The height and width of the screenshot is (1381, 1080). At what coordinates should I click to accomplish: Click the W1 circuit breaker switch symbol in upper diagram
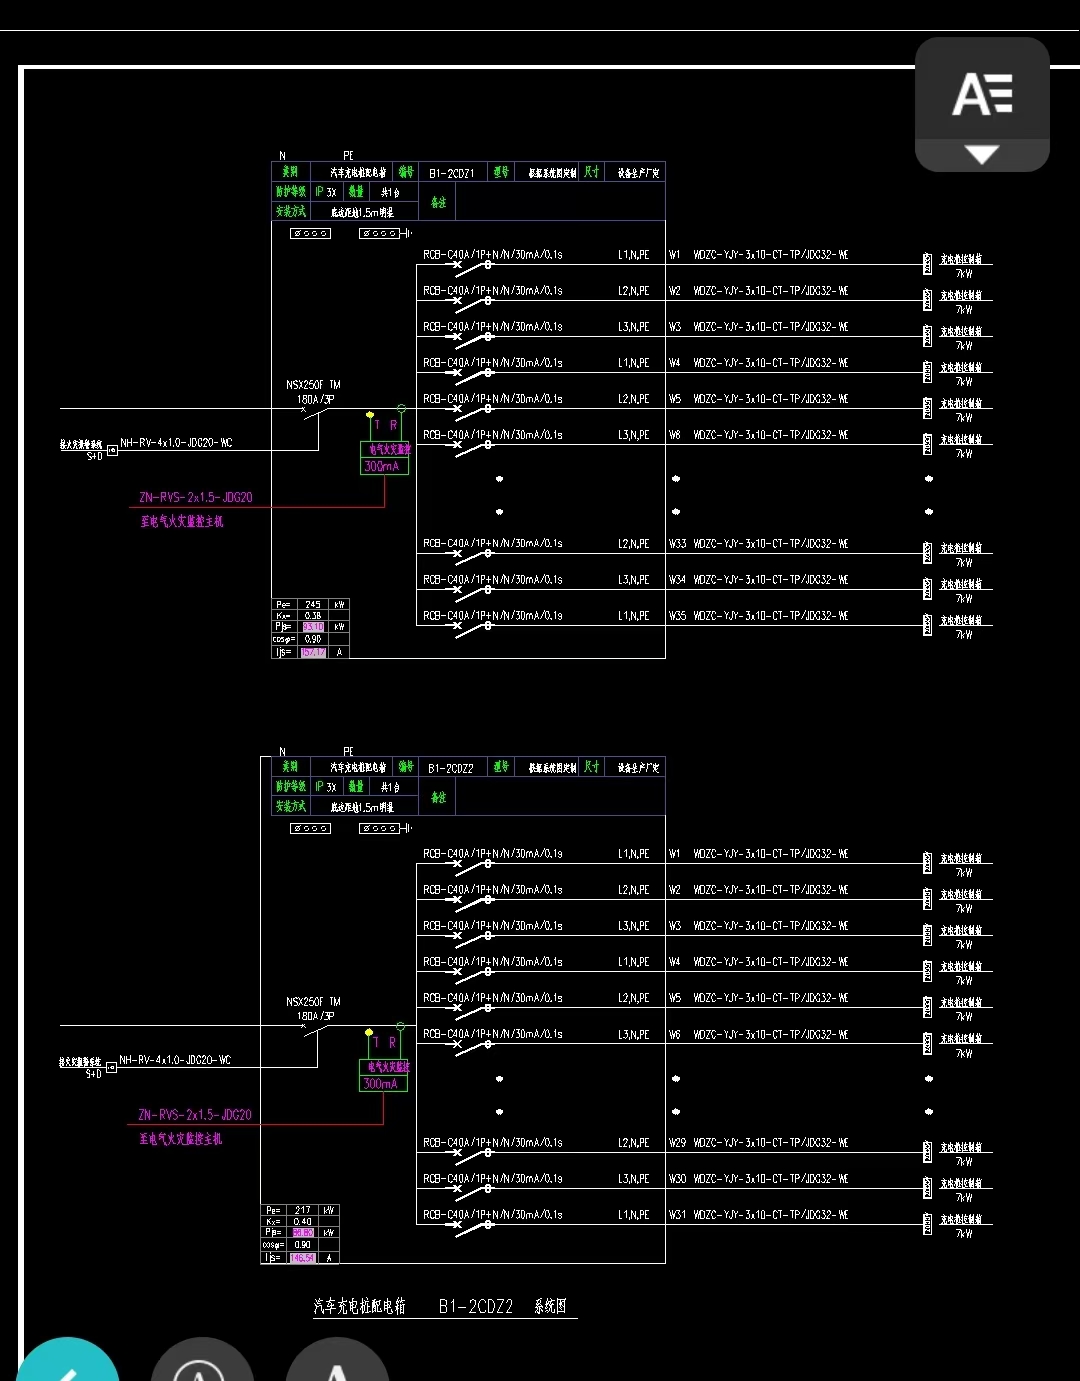click(472, 266)
